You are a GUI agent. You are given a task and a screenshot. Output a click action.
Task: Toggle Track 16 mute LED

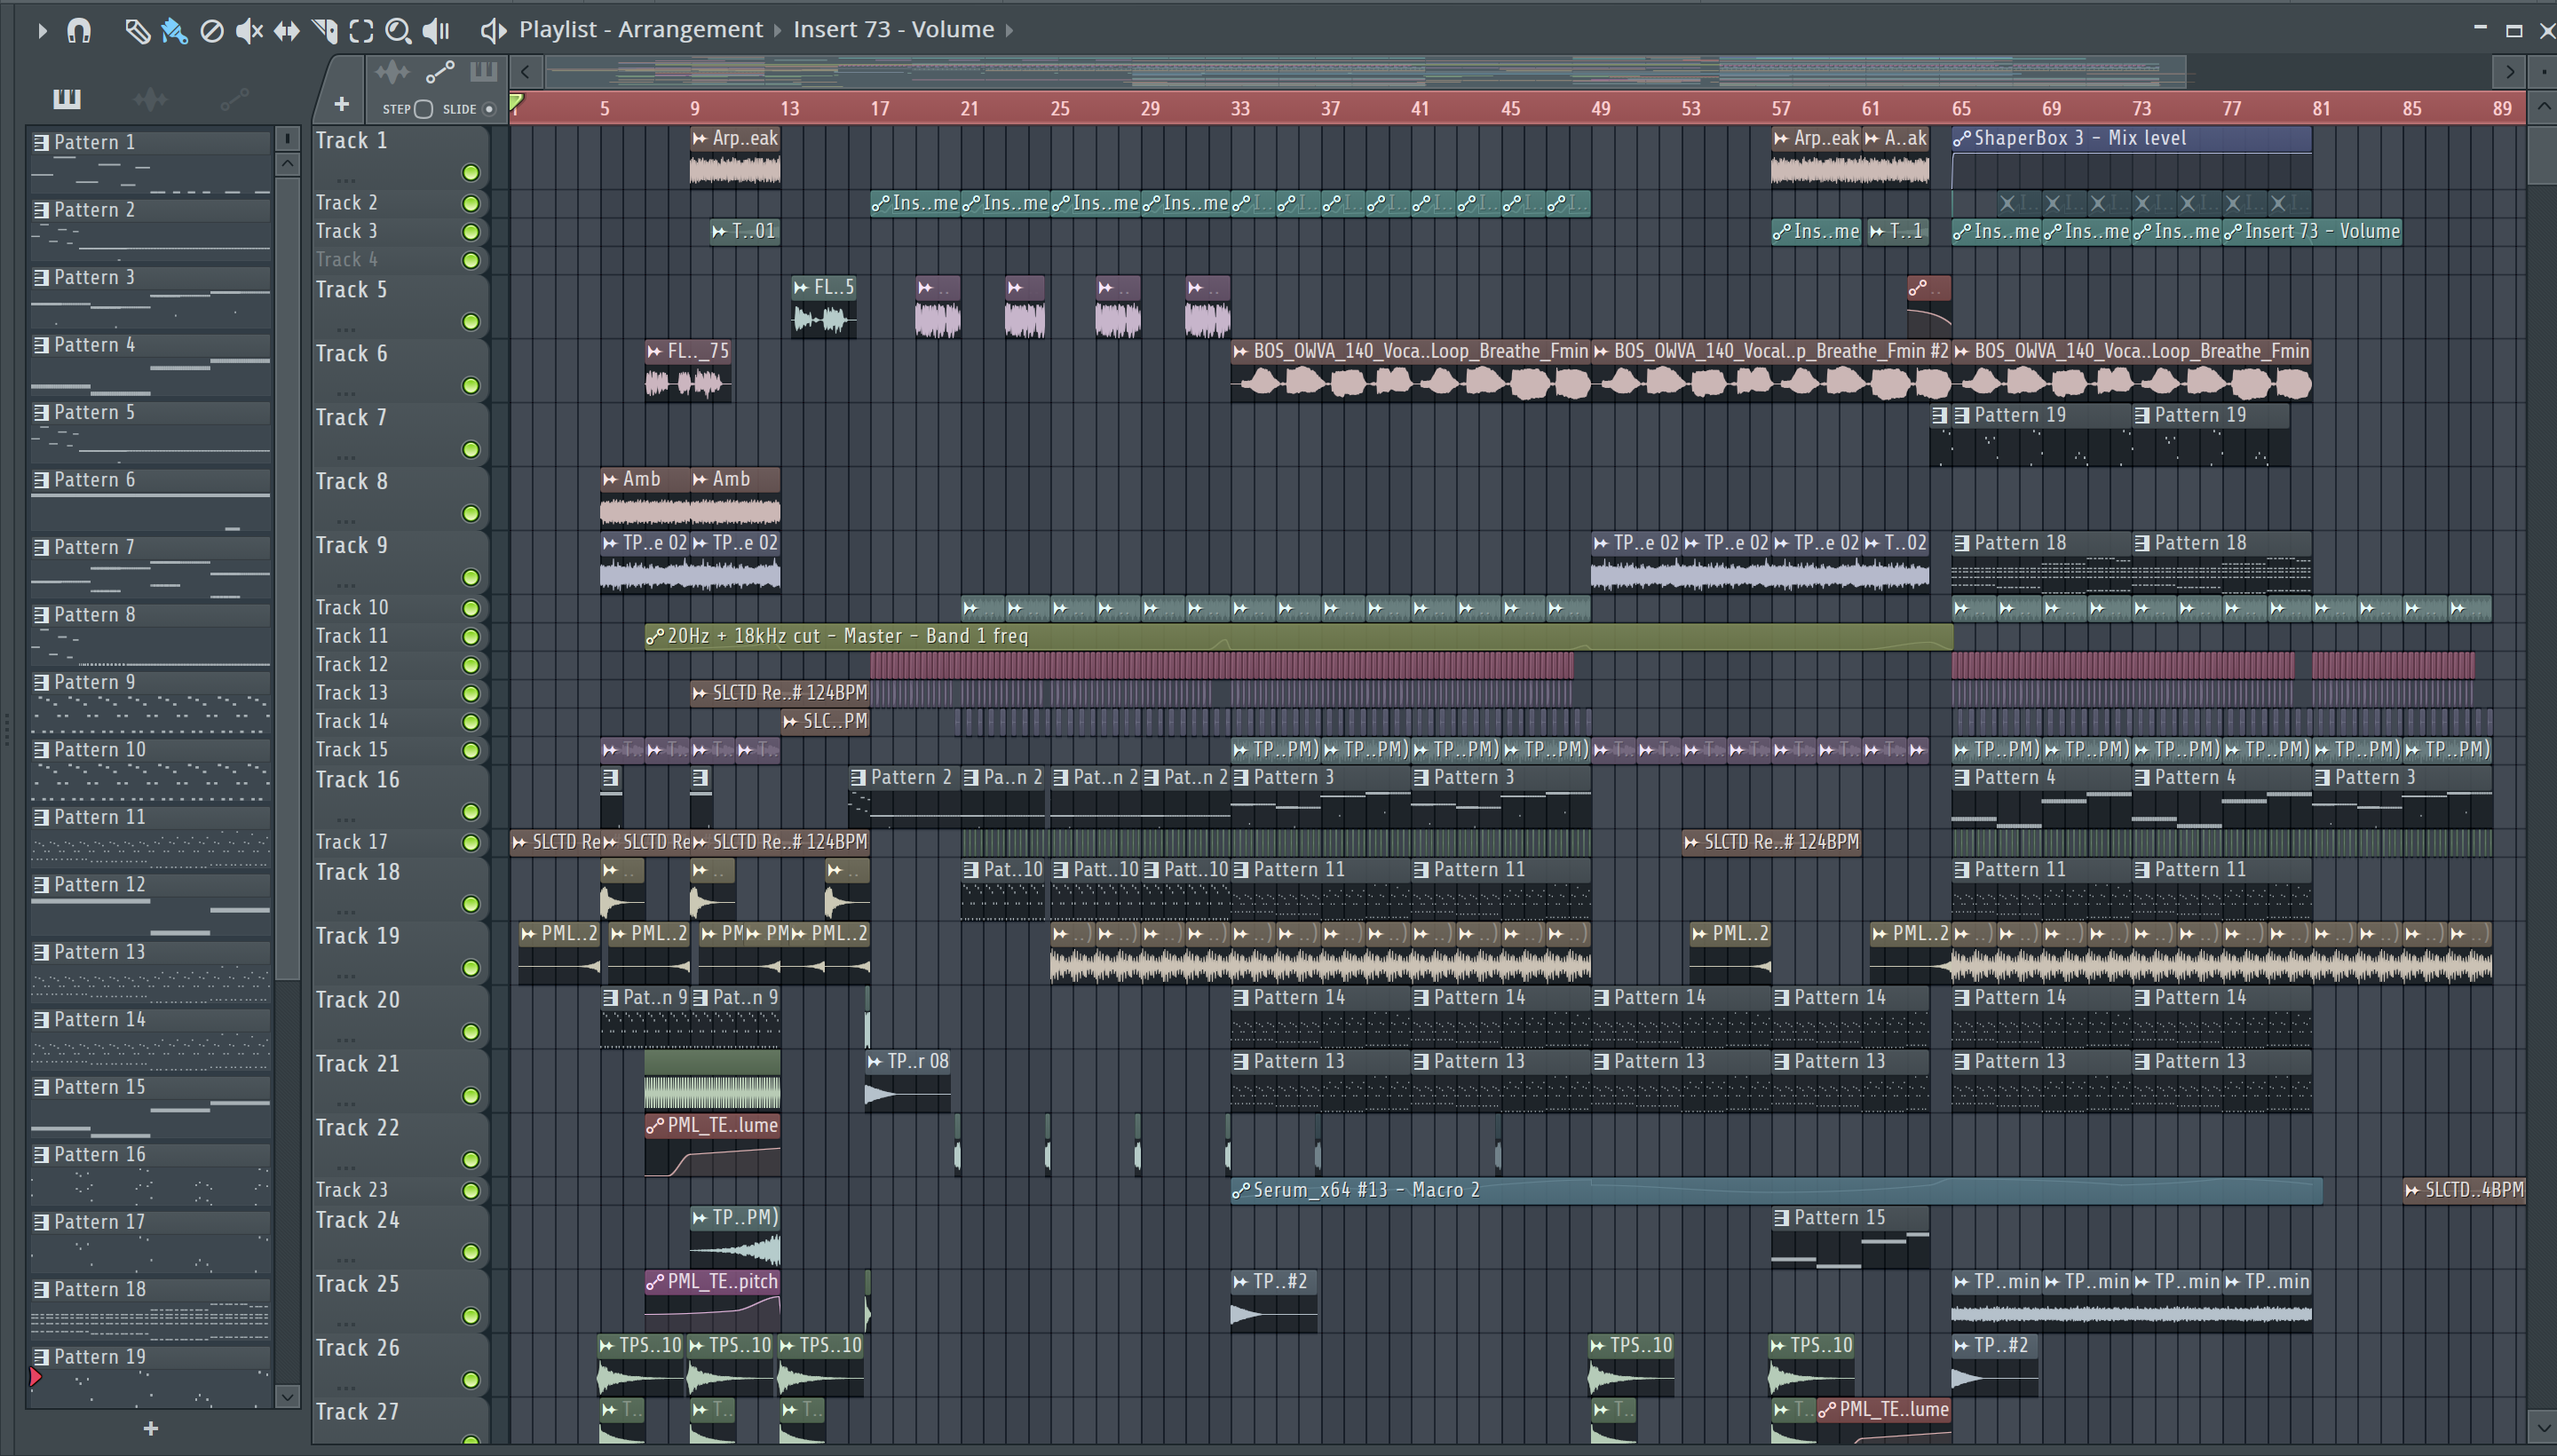(470, 812)
